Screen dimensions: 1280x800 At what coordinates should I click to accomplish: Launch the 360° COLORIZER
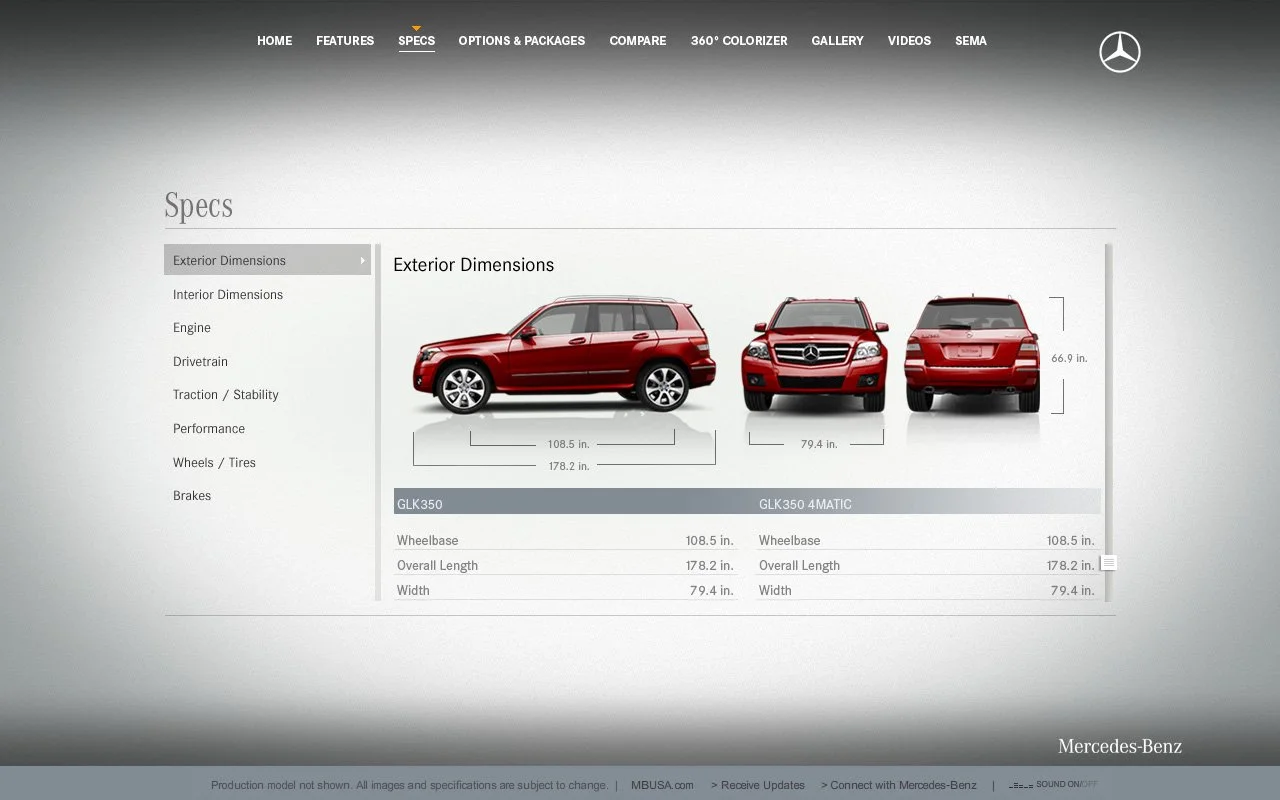point(739,41)
